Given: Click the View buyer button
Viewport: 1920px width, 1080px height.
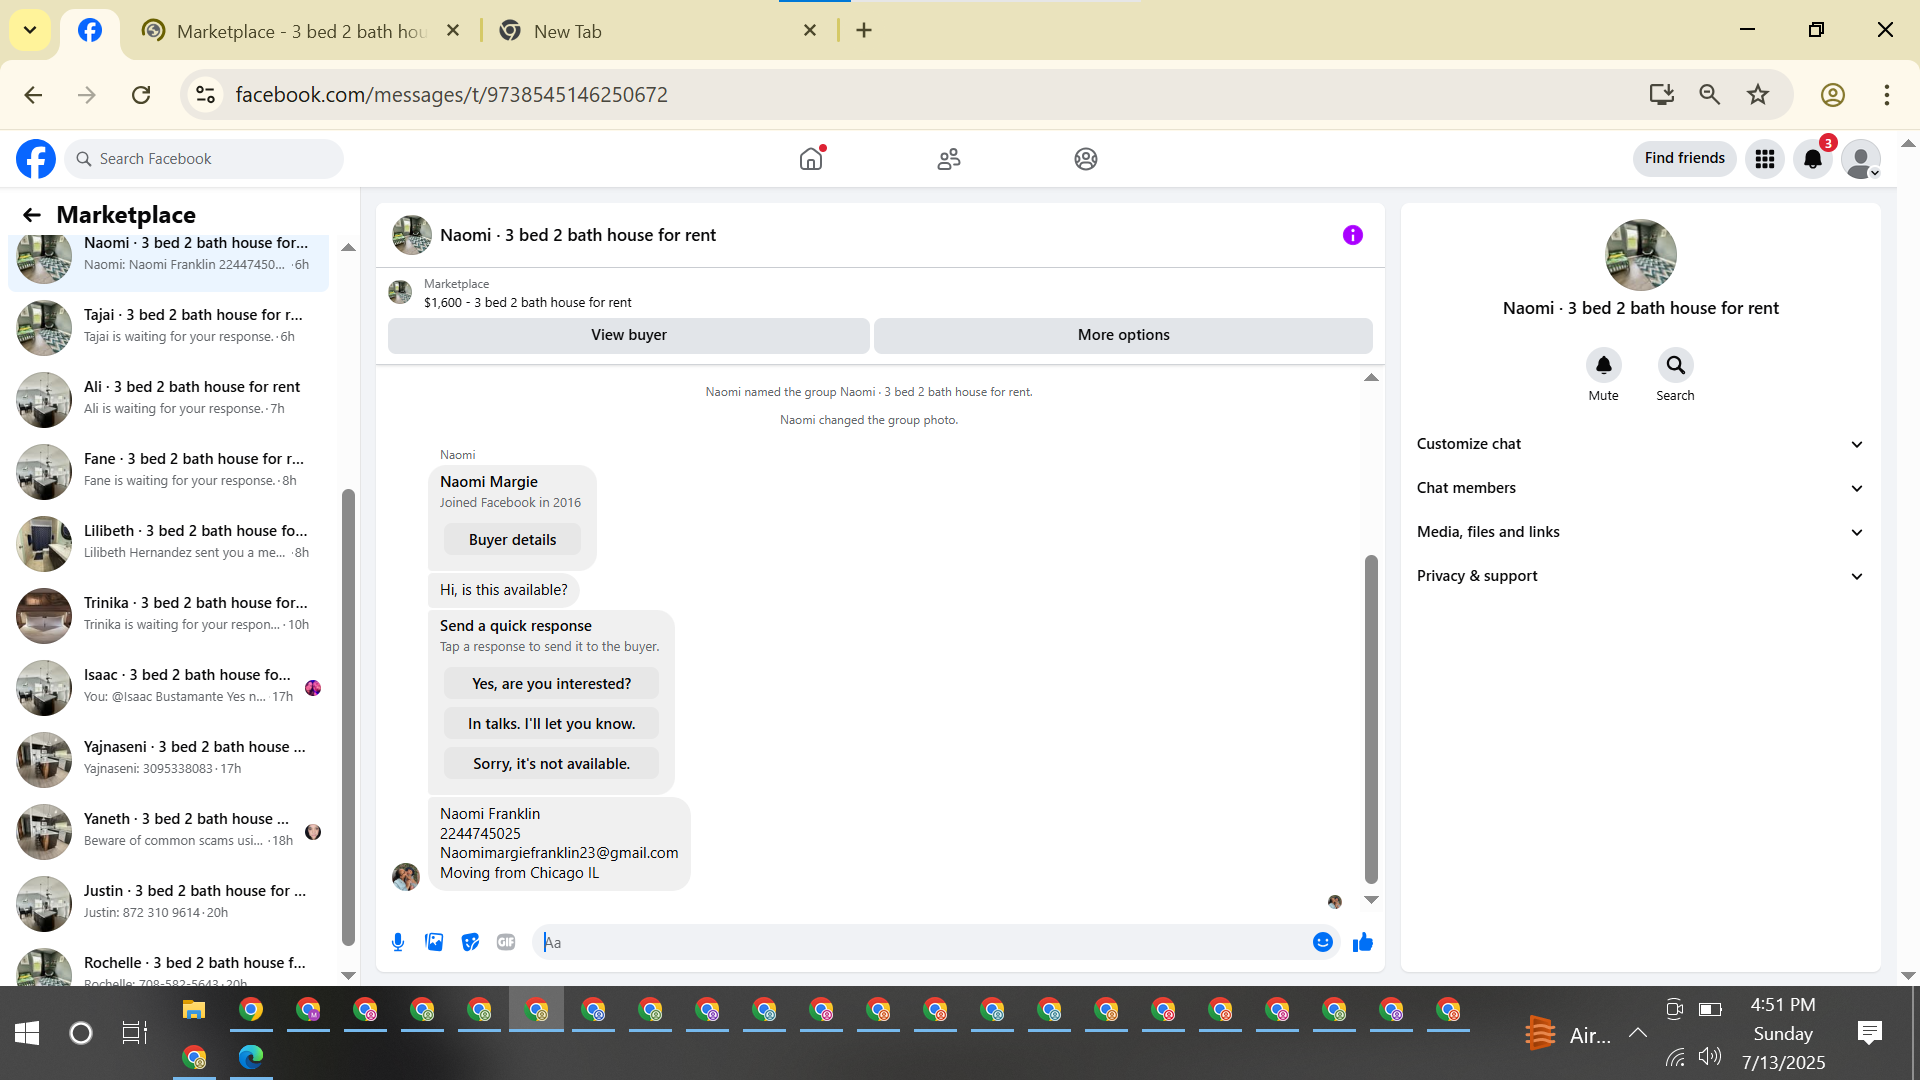Looking at the screenshot, I should coord(628,335).
